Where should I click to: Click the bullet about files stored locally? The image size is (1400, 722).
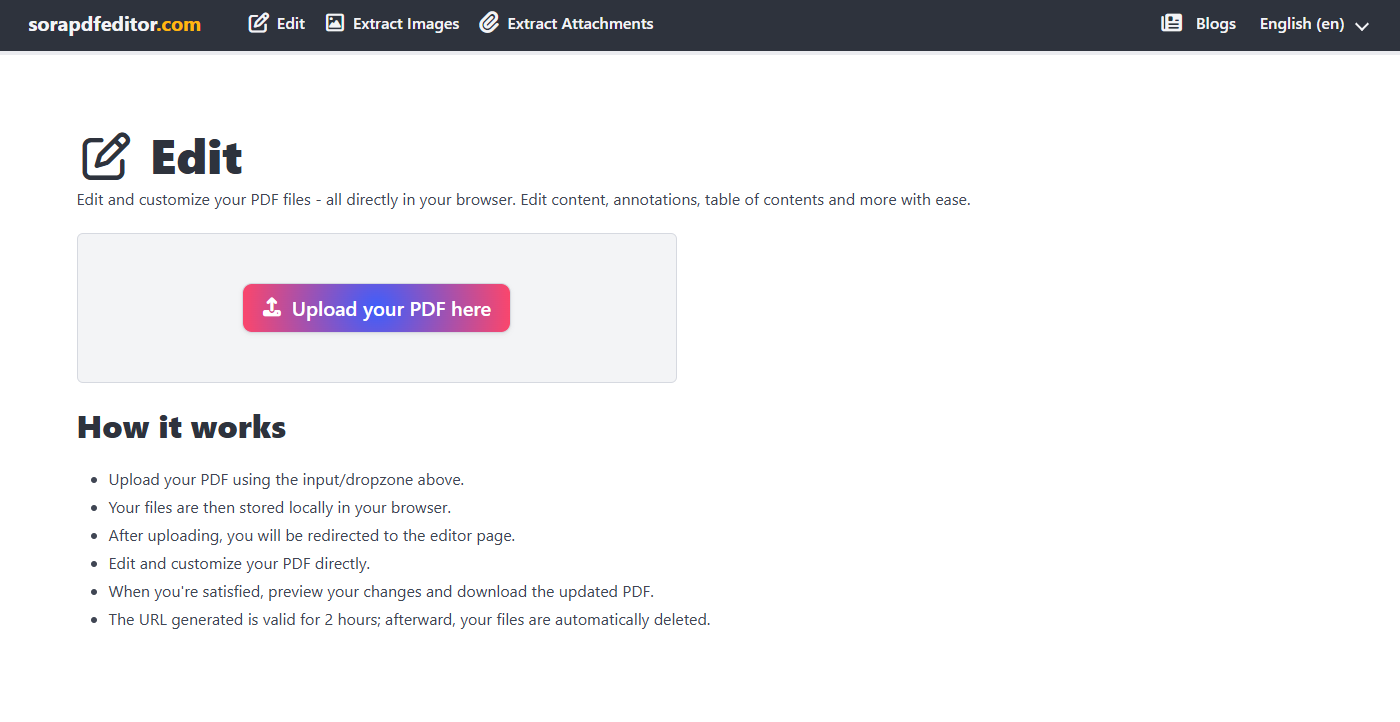tap(279, 508)
